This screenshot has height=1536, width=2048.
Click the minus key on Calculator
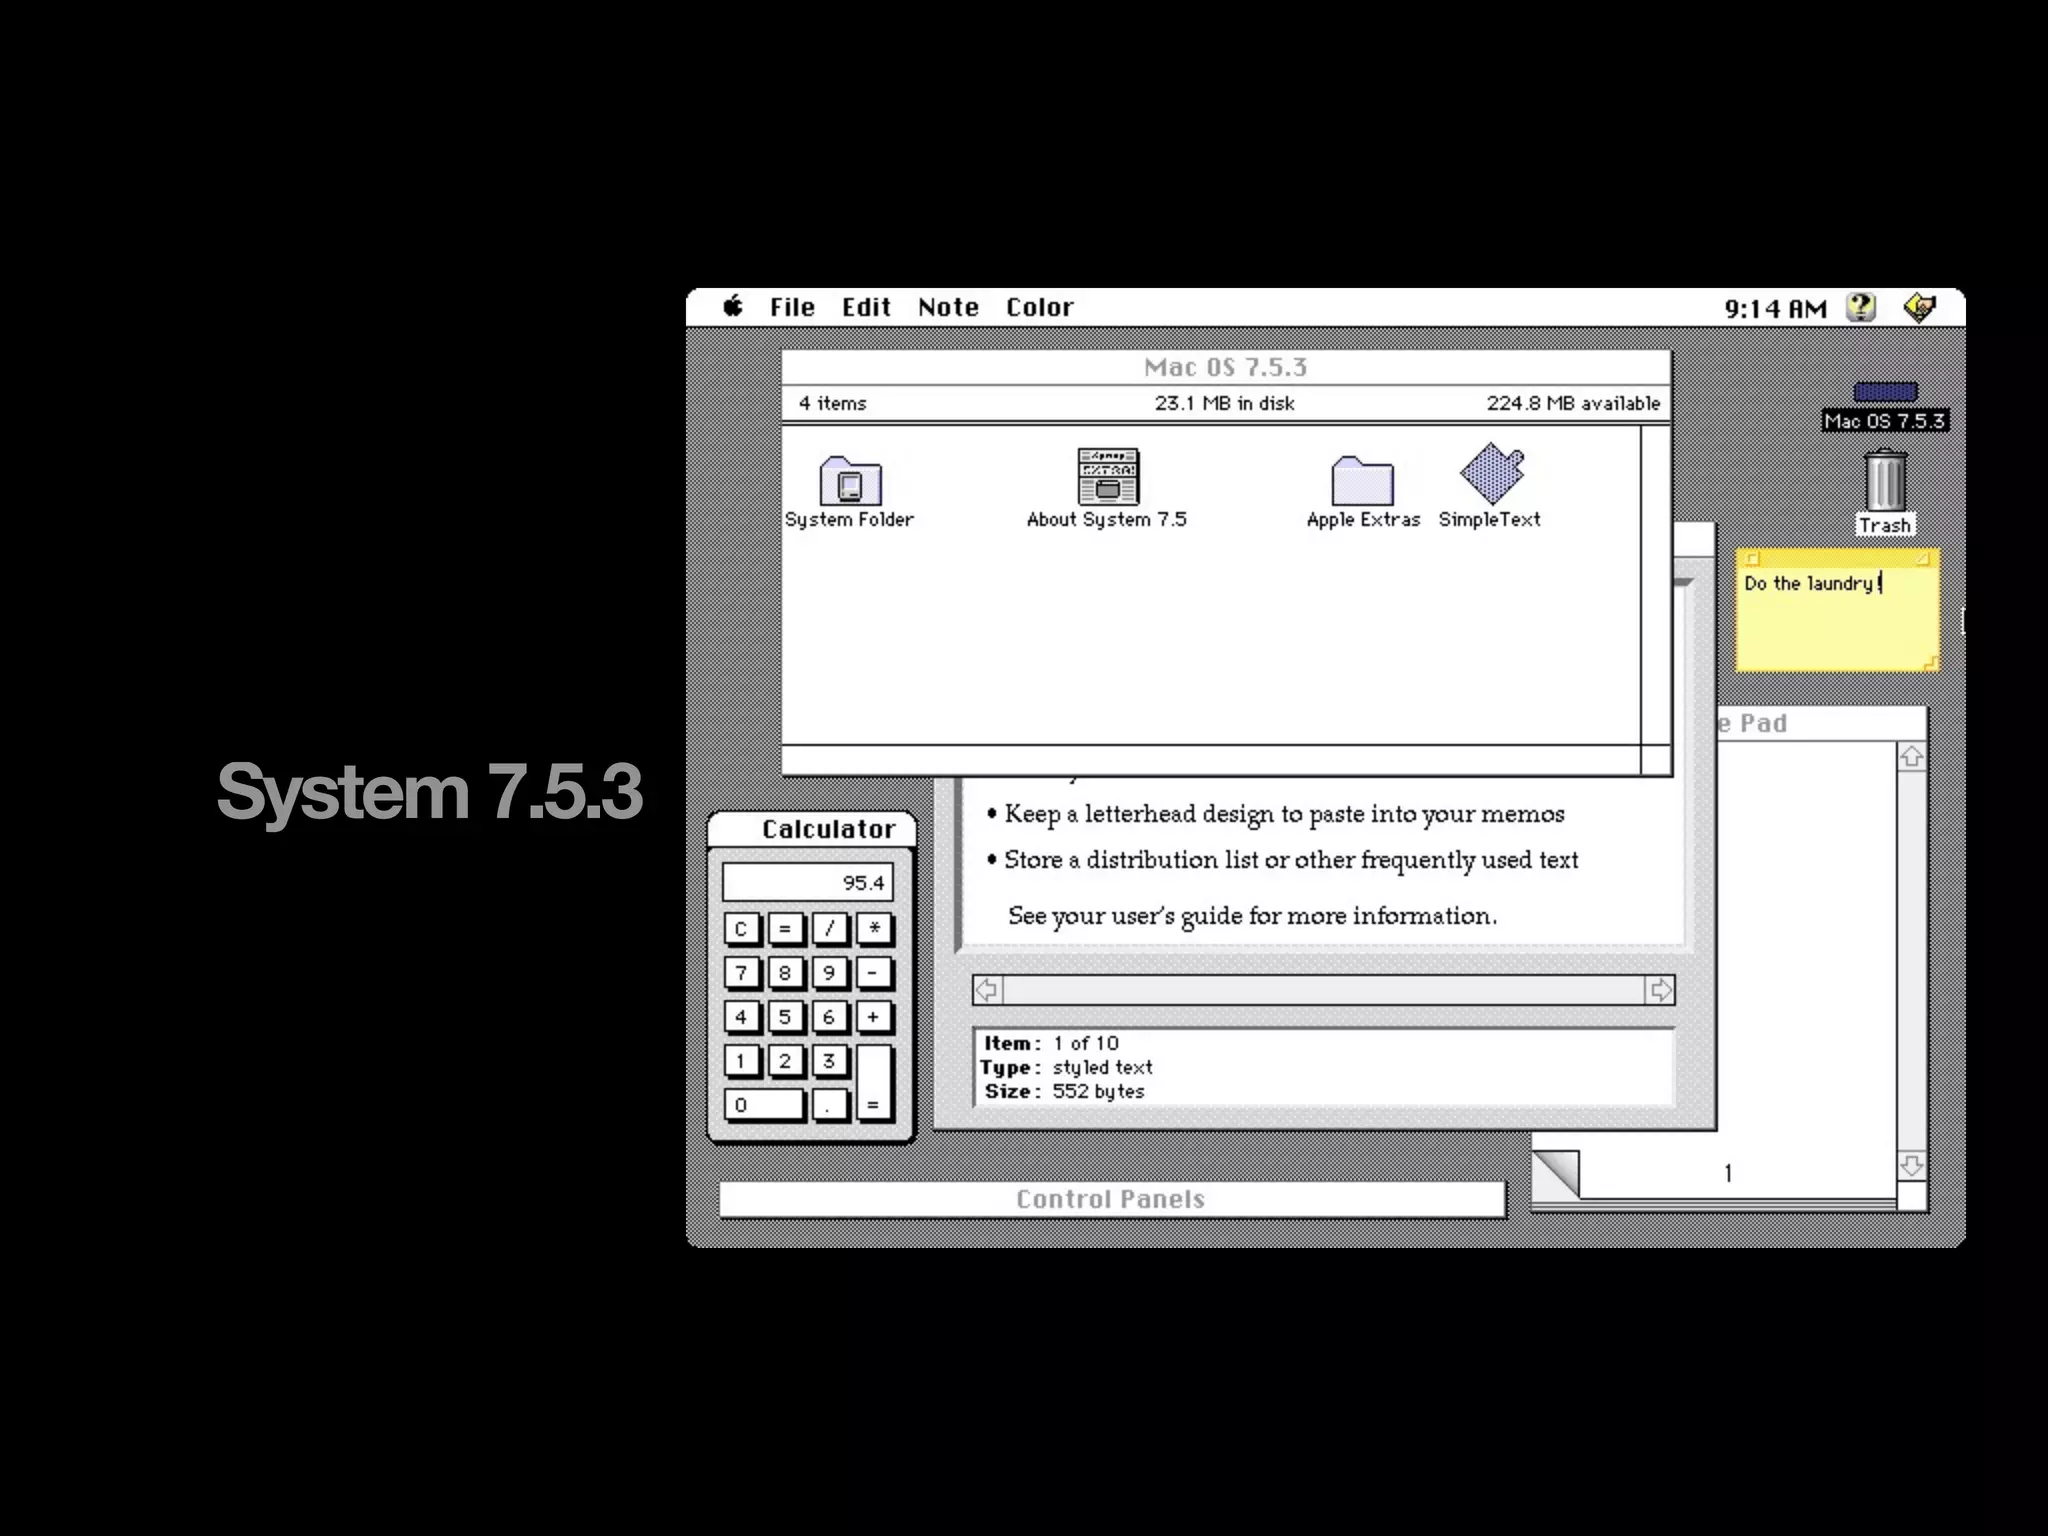[873, 973]
